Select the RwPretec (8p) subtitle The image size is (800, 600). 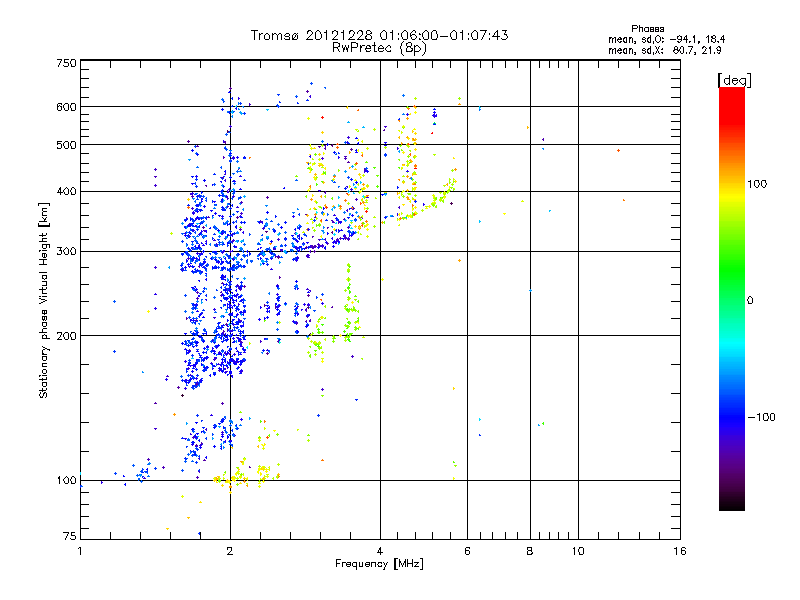pyautogui.click(x=379, y=48)
